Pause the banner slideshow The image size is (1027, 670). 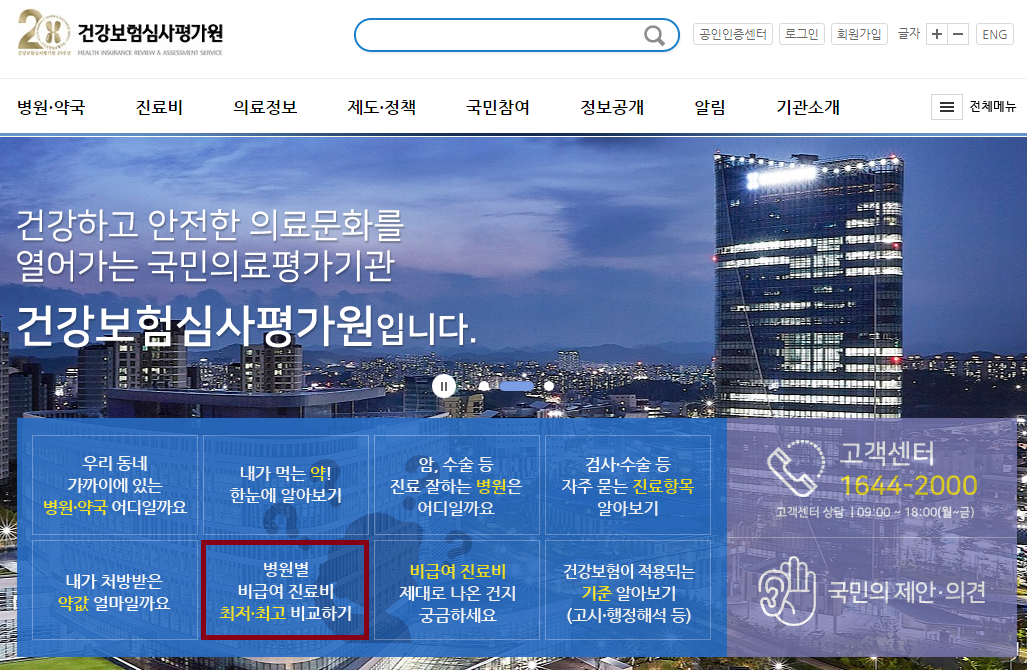tap(443, 386)
